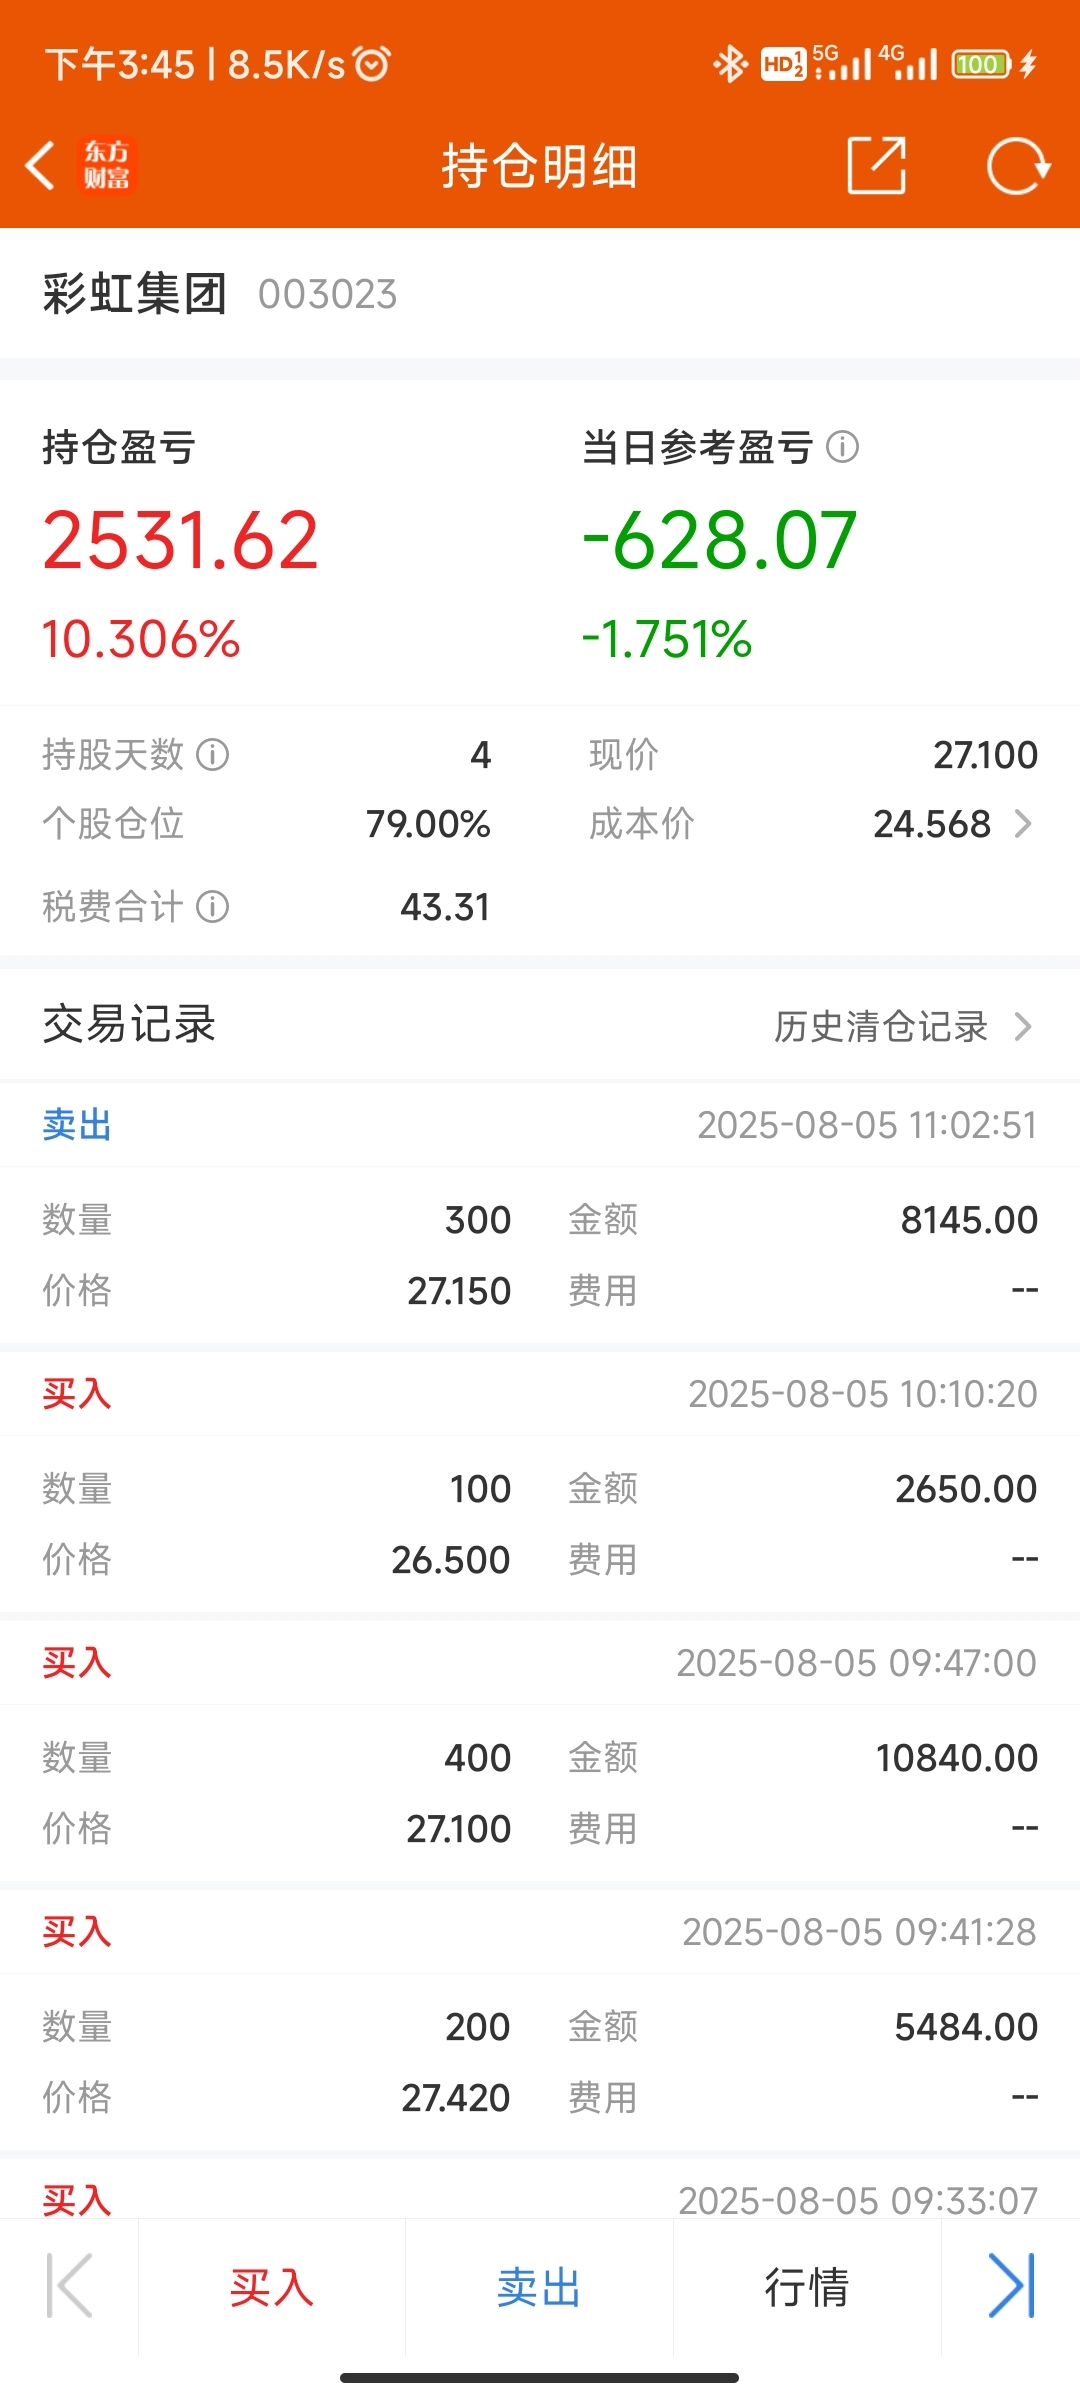Refresh the position details
This screenshot has width=1080, height=2400.
(x=1018, y=166)
